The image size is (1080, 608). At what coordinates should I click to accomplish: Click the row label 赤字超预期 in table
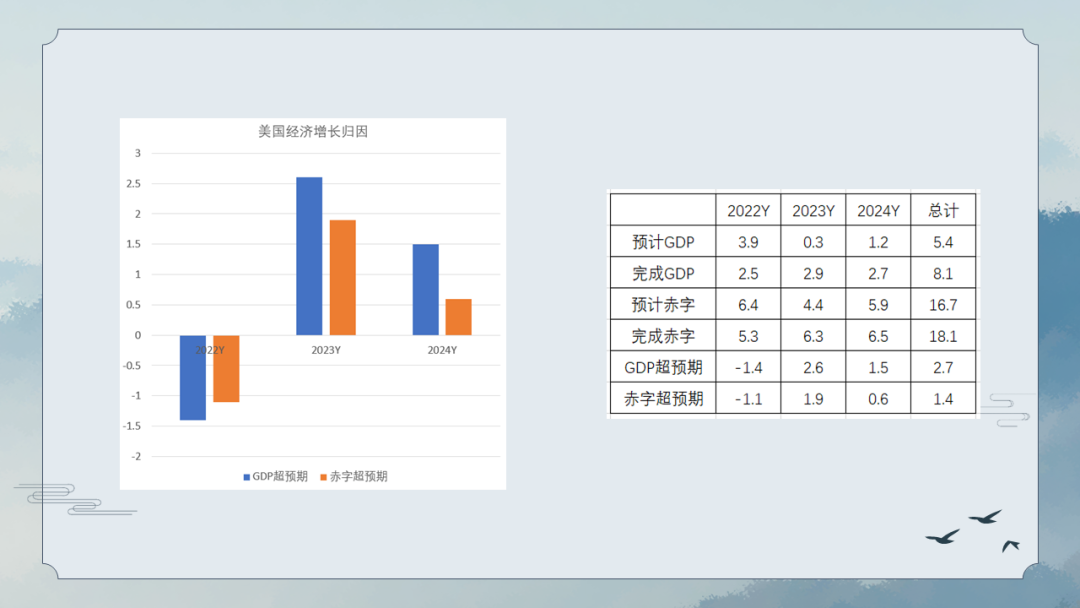(x=663, y=399)
